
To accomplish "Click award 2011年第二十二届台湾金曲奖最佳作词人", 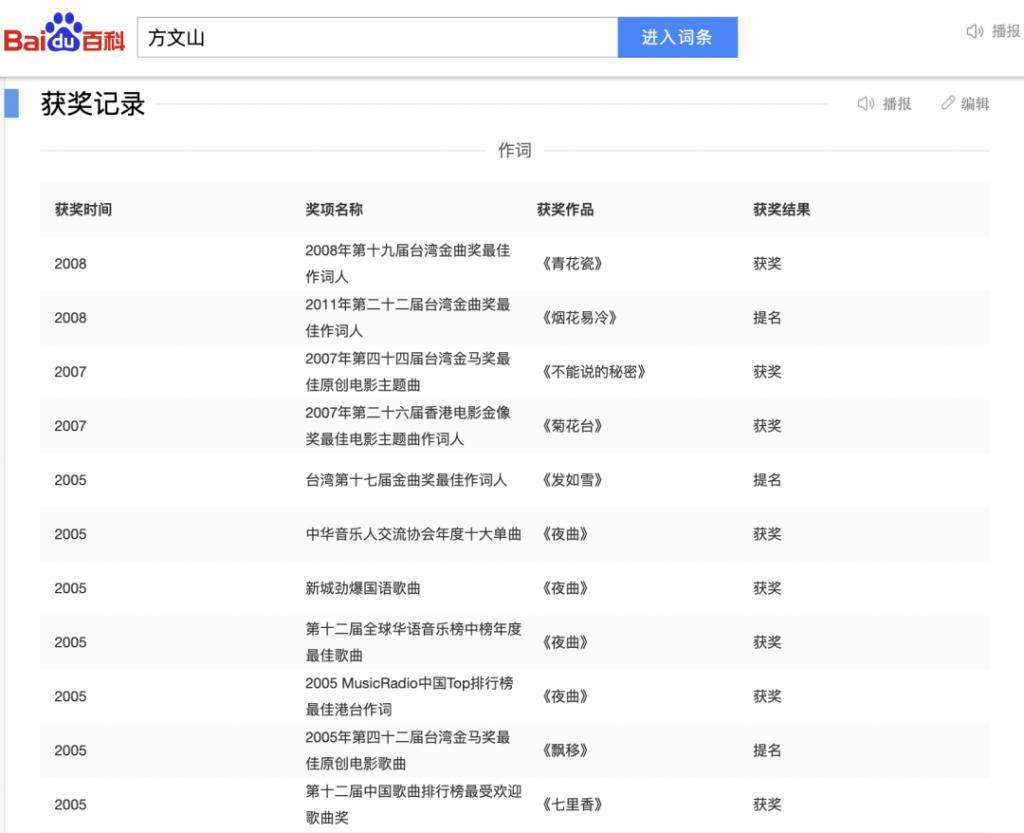I will tap(408, 318).
